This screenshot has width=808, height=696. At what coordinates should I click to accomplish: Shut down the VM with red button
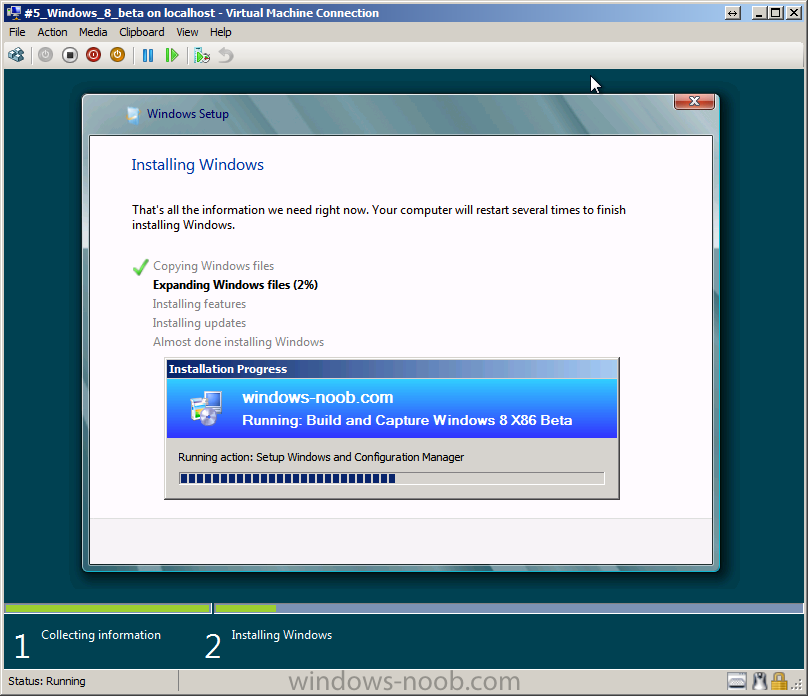click(x=93, y=55)
